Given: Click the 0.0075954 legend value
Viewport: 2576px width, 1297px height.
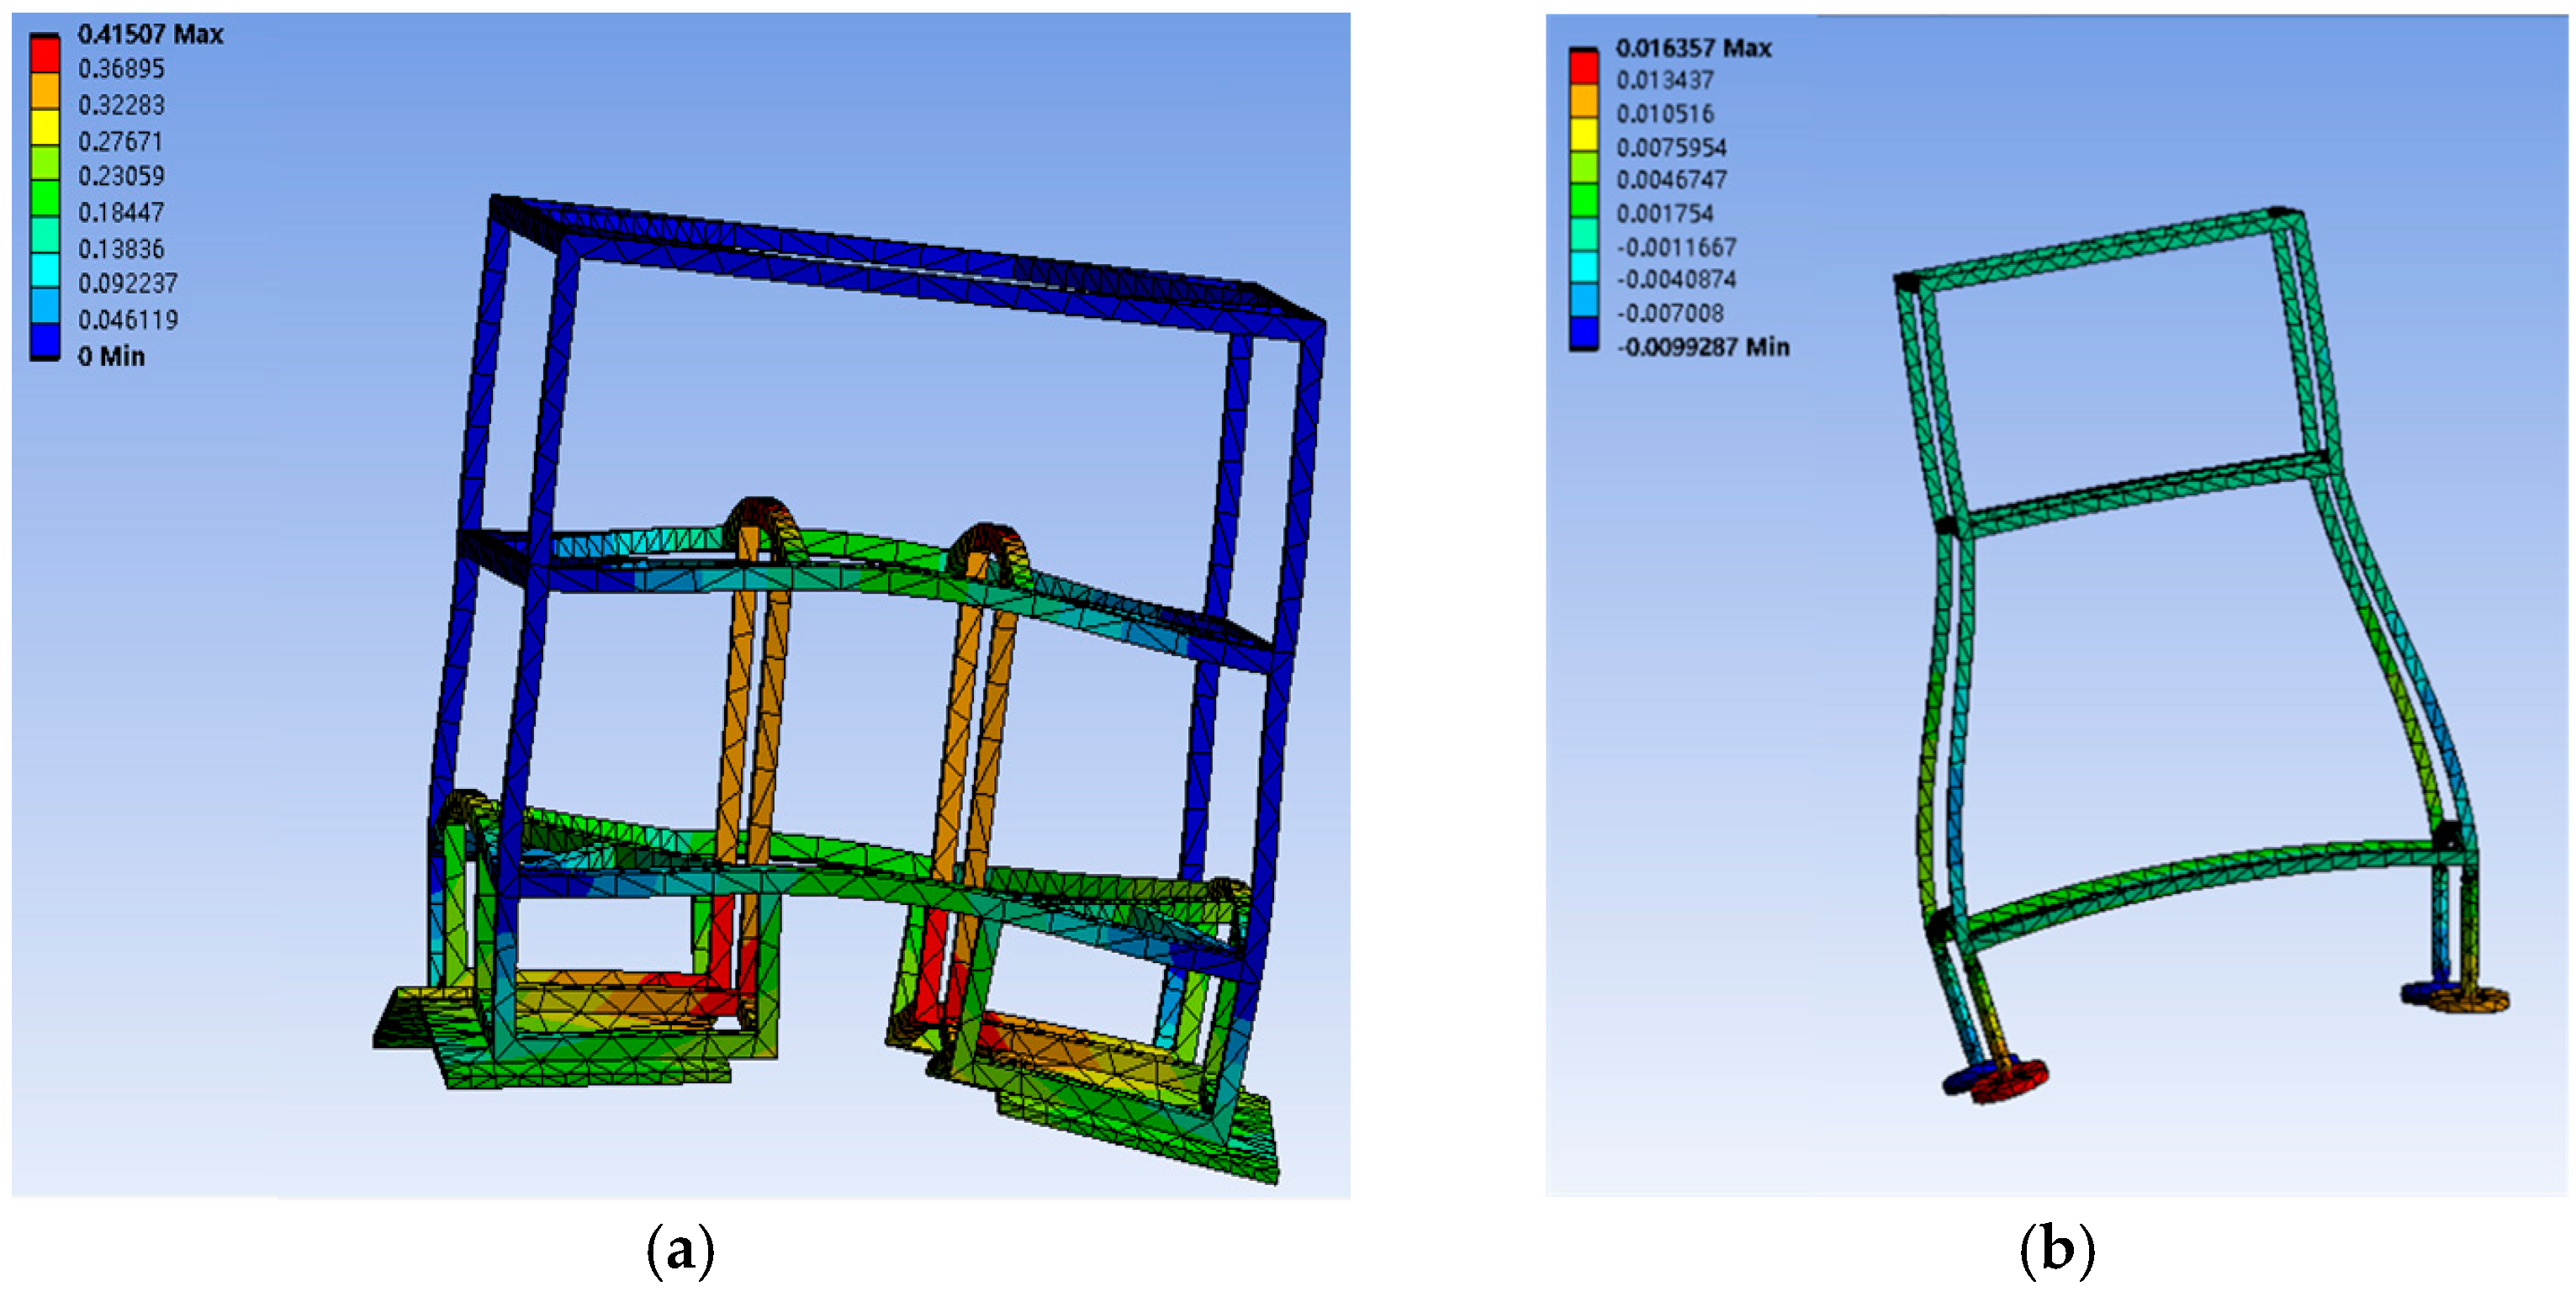Looking at the screenshot, I should 1671,148.
